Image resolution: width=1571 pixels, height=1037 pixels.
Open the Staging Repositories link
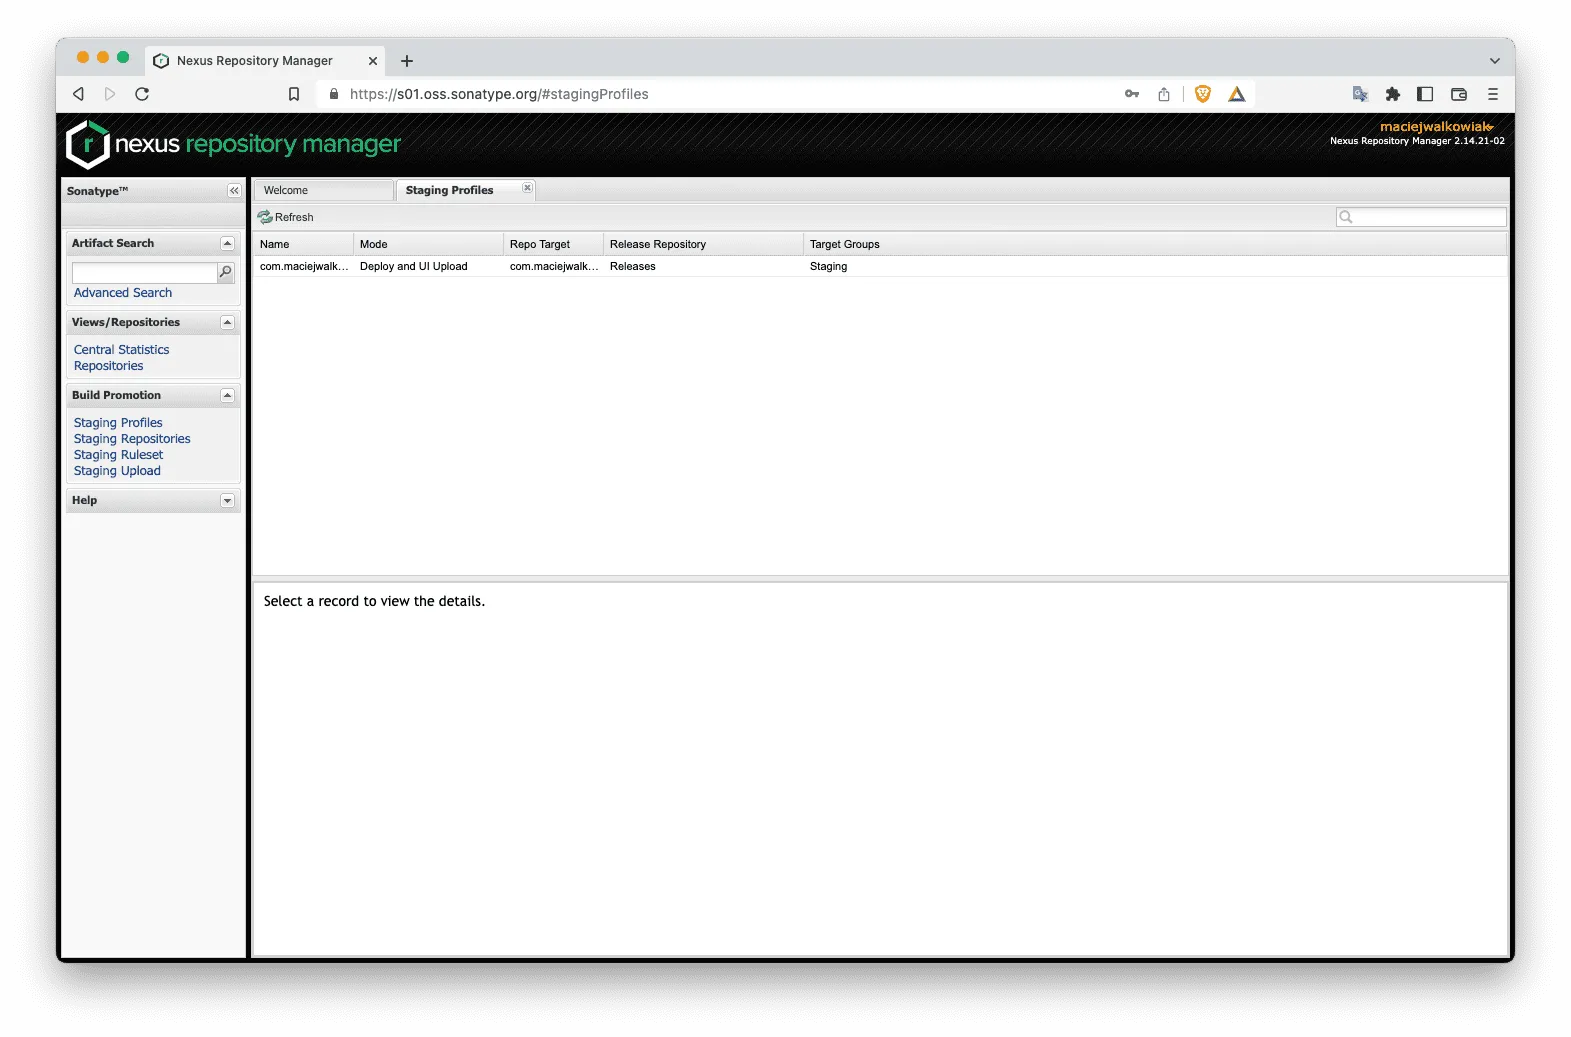tap(132, 439)
